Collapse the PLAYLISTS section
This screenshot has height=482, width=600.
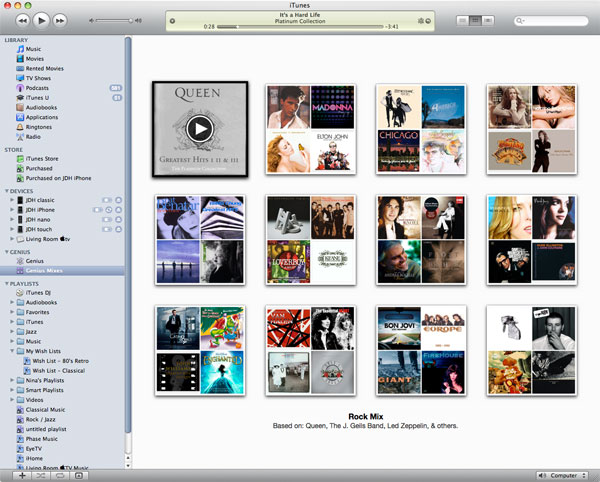[x=7, y=284]
